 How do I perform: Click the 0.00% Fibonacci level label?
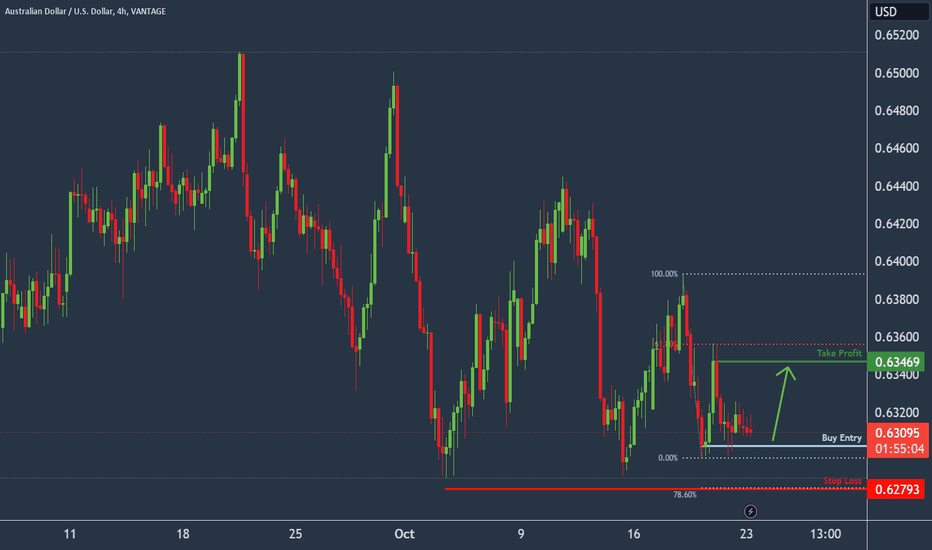[x=667, y=458]
